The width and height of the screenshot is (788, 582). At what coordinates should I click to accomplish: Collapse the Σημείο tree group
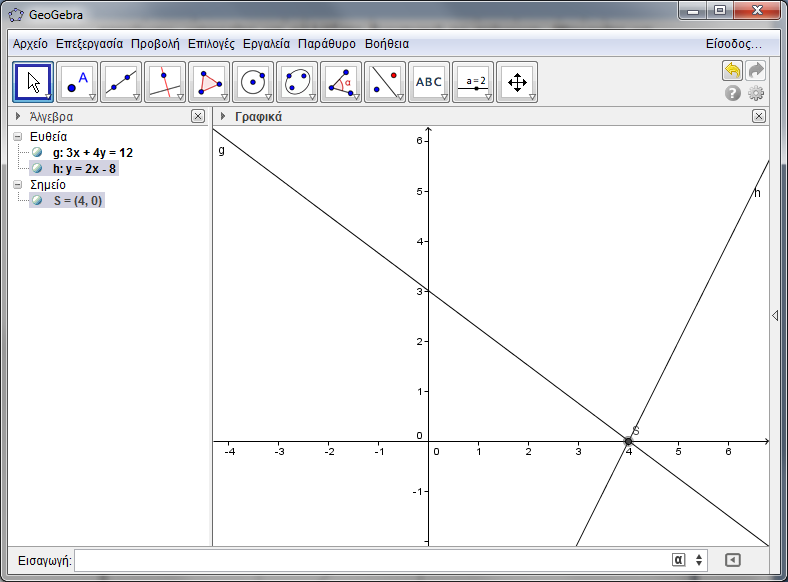click(18, 184)
